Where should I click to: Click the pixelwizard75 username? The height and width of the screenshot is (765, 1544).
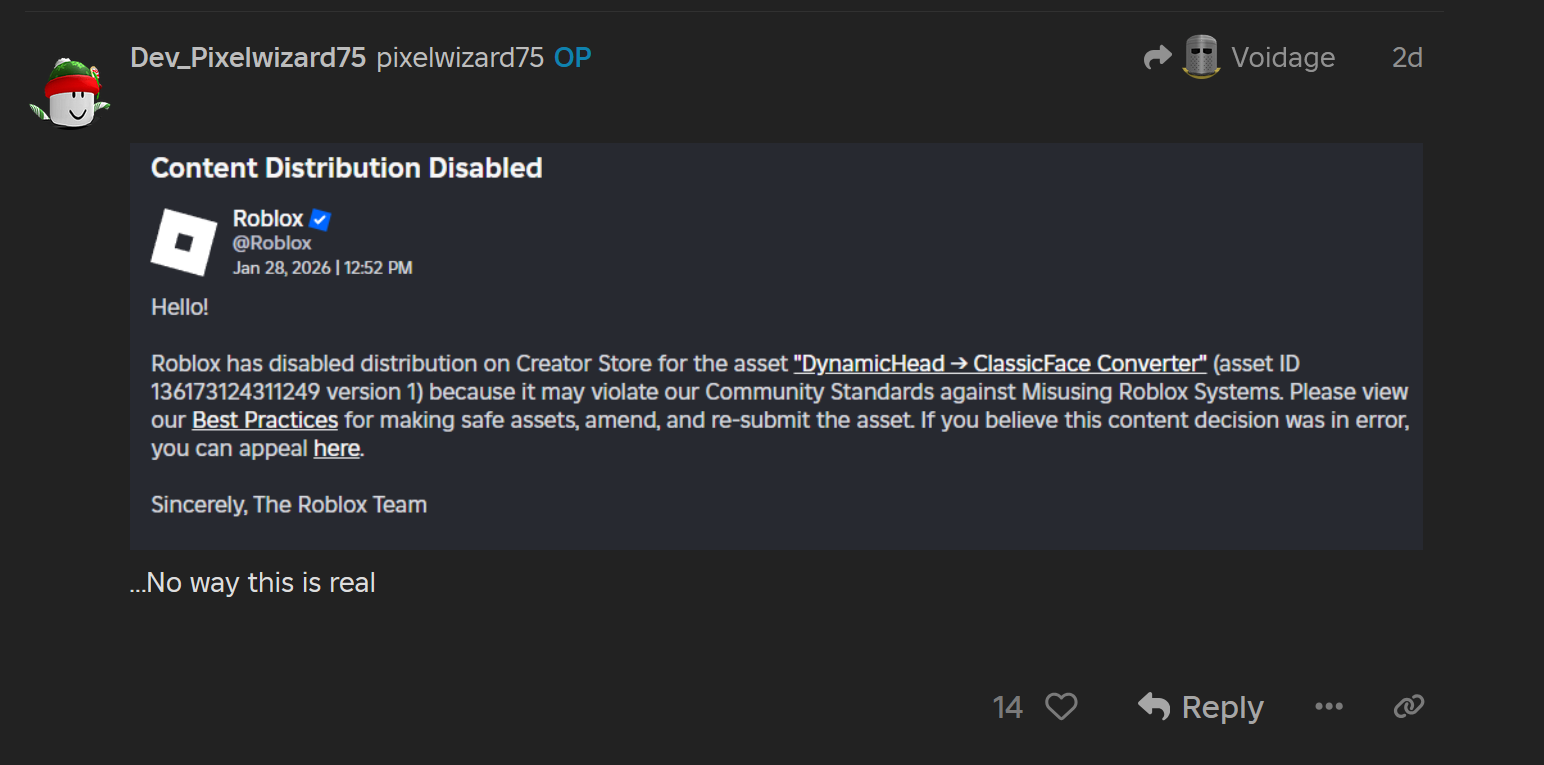pos(460,58)
